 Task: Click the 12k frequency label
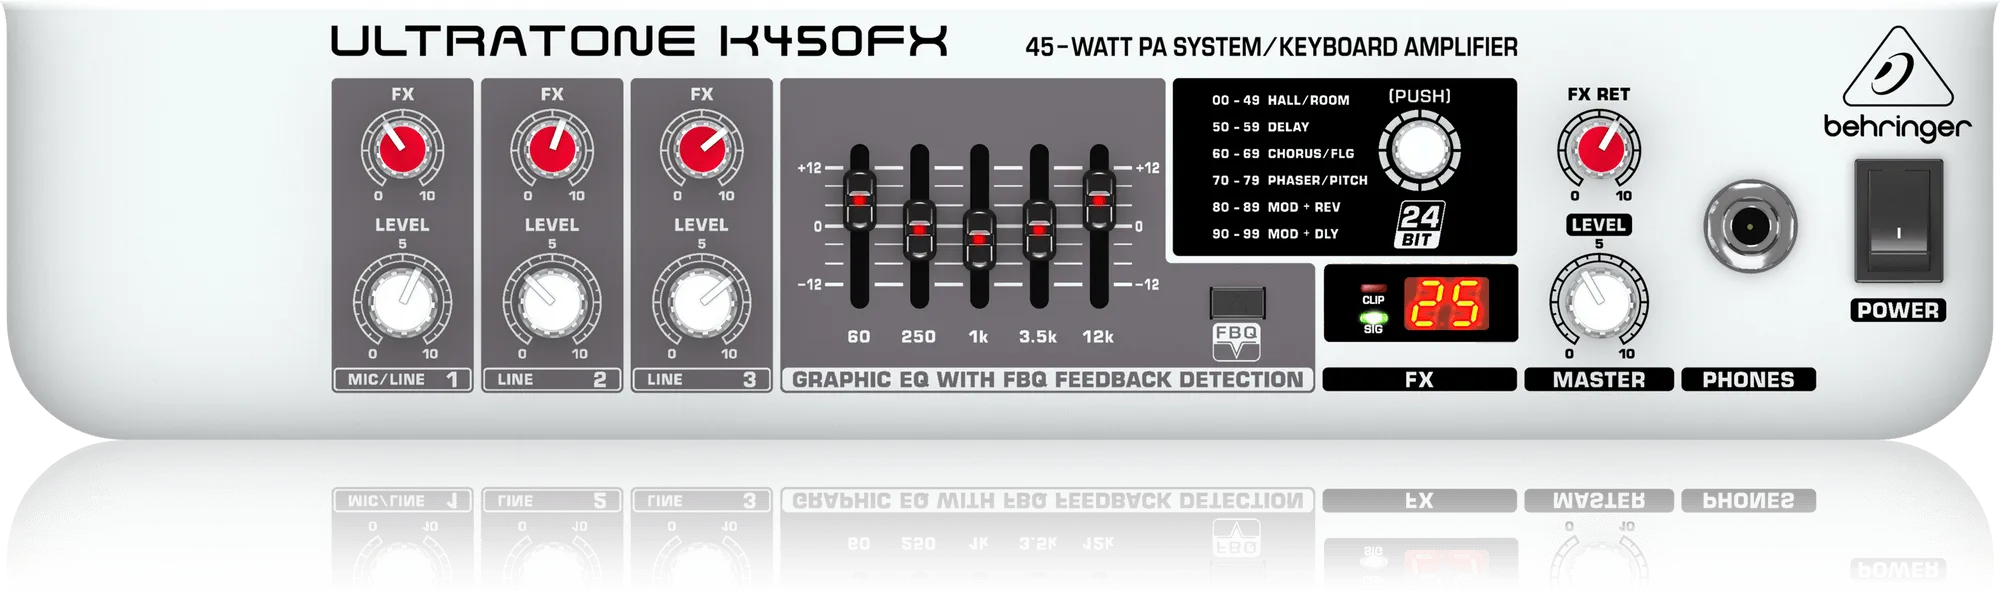[x=1098, y=337]
